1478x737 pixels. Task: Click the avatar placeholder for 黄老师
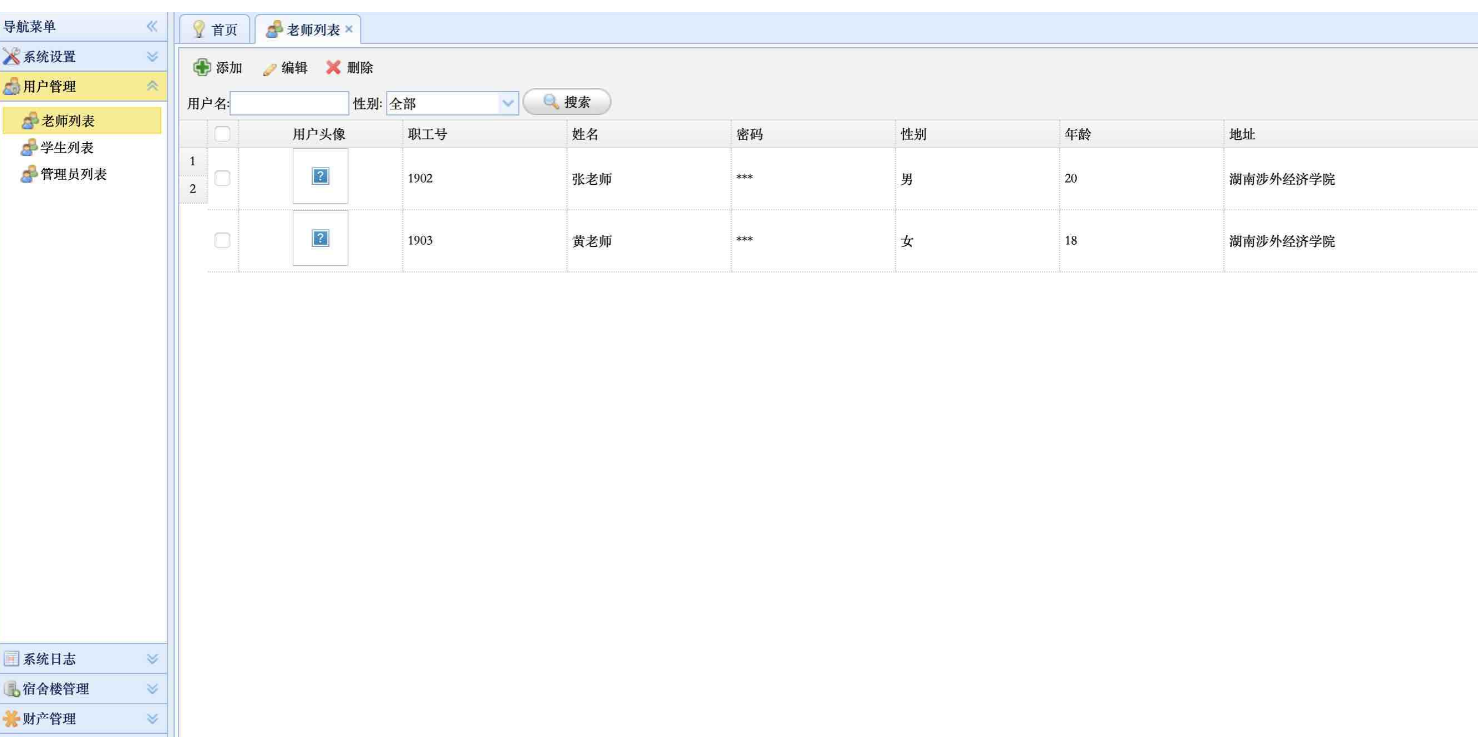click(x=320, y=238)
